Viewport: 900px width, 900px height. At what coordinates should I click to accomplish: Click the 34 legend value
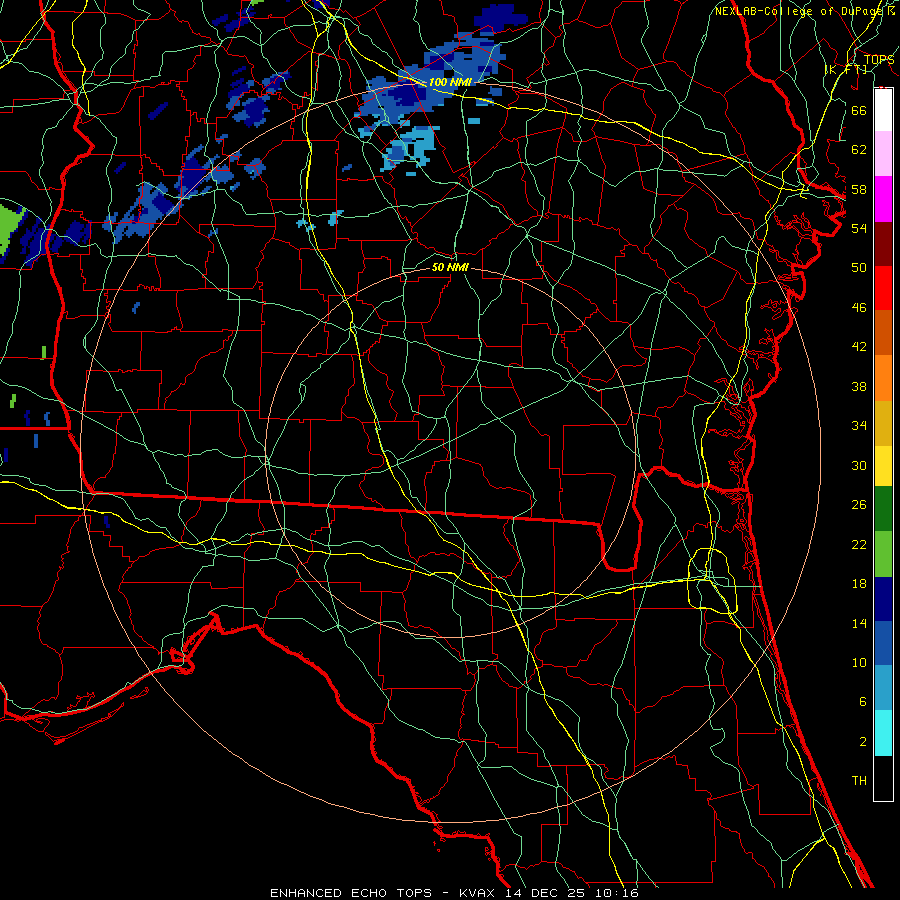tap(859, 426)
